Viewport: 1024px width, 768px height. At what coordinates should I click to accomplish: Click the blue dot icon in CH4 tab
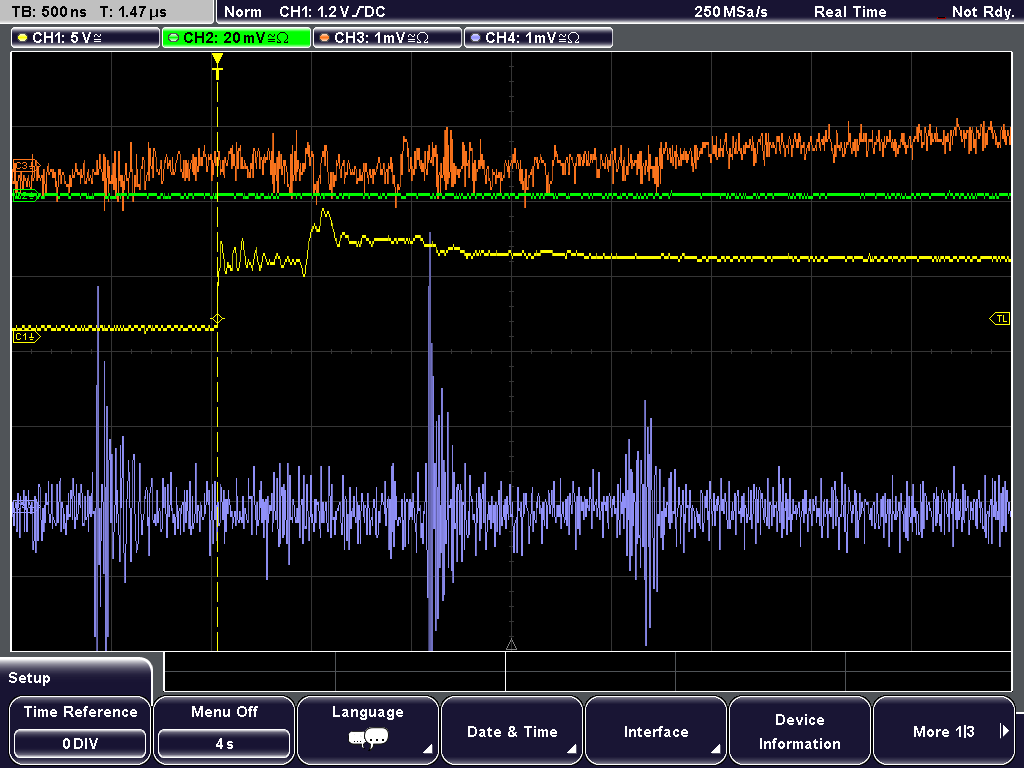(475, 38)
